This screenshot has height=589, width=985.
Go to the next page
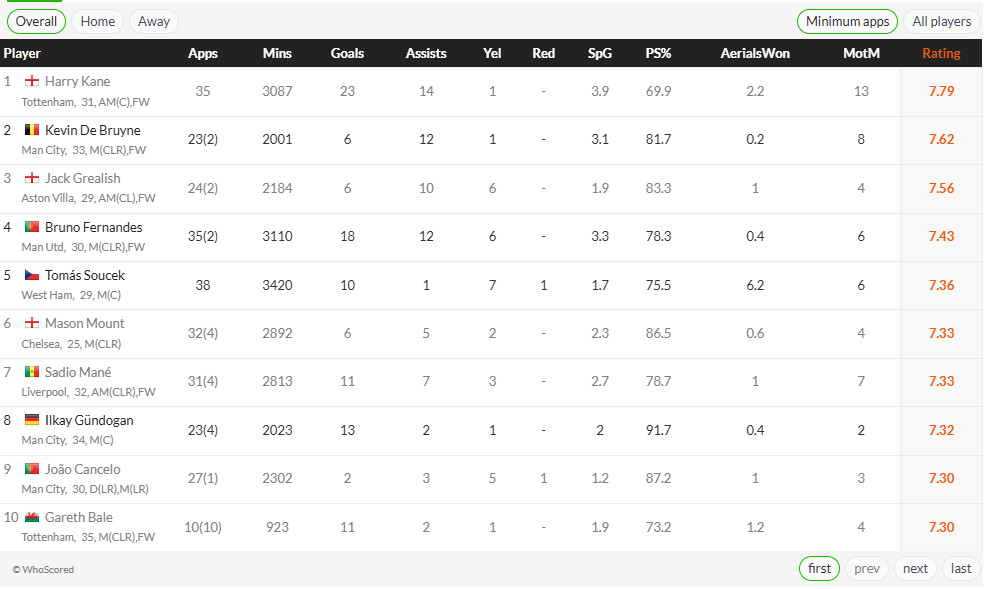(915, 568)
